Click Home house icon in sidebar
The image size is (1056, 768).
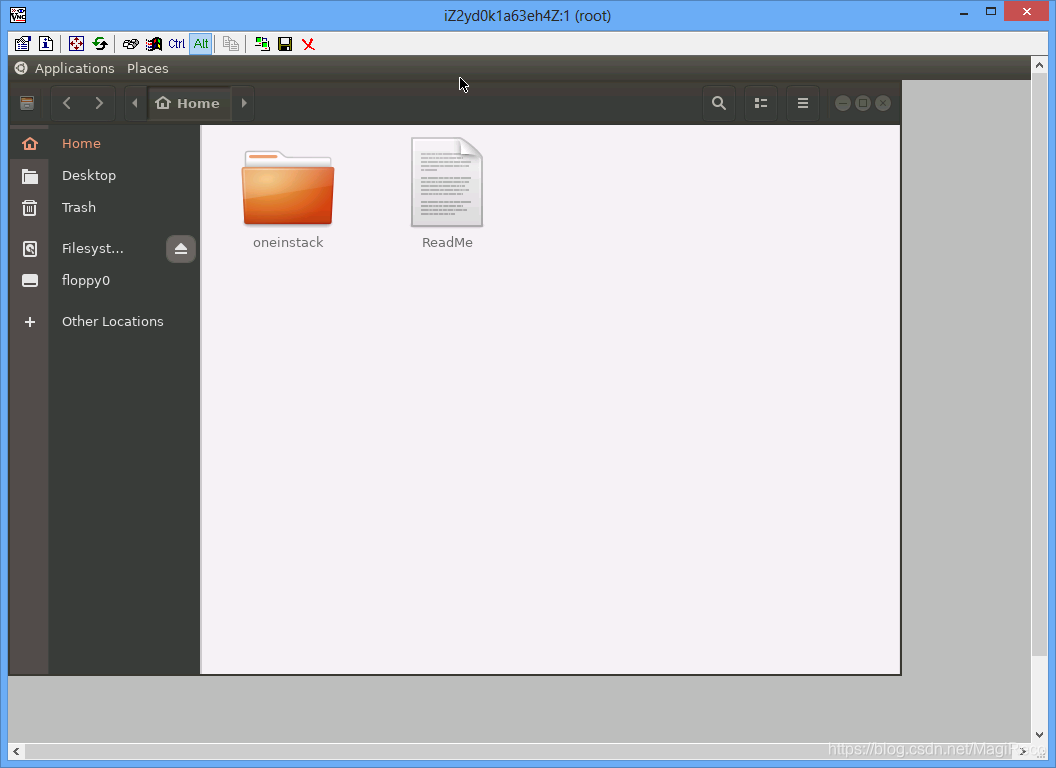coord(30,143)
